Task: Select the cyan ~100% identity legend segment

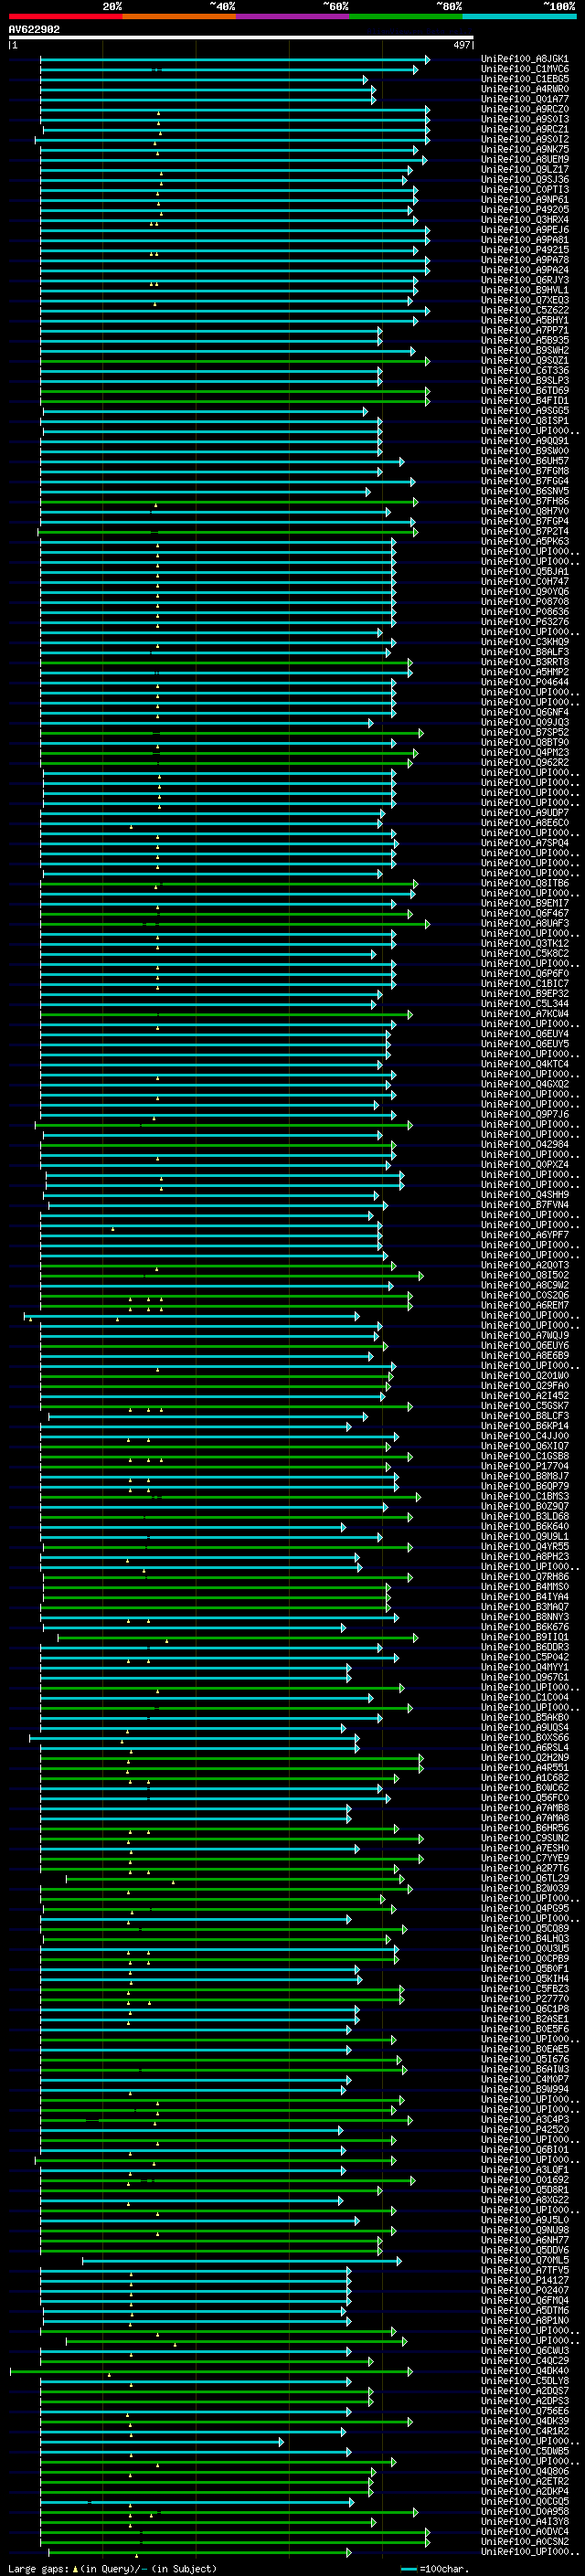Action: pos(519,16)
